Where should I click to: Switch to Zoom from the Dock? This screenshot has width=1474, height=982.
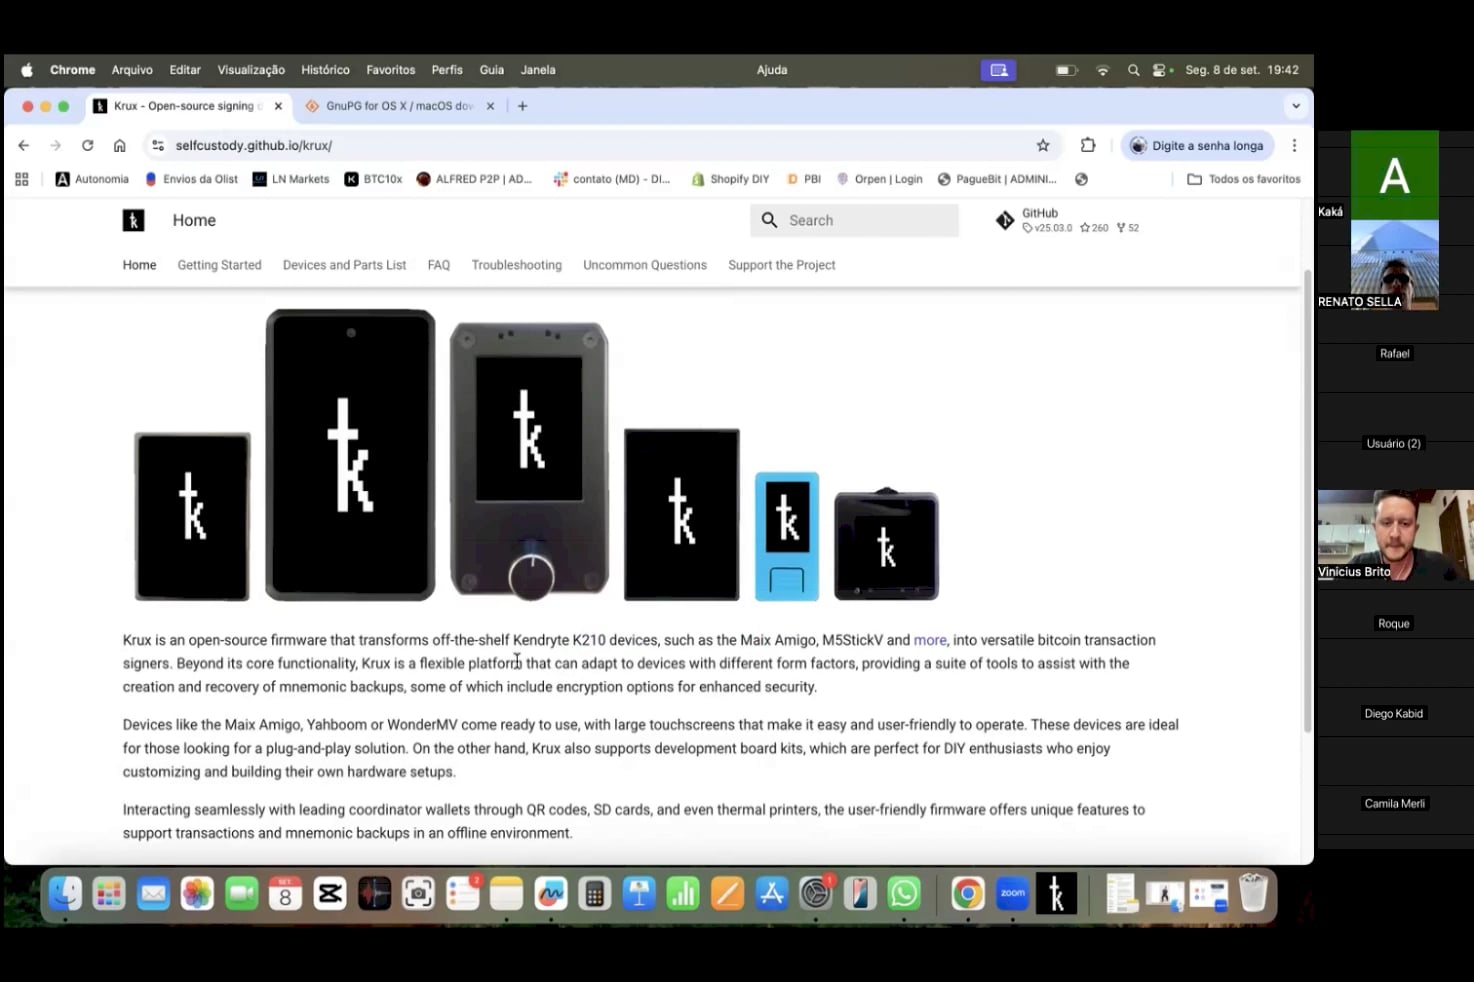pyautogui.click(x=1012, y=893)
